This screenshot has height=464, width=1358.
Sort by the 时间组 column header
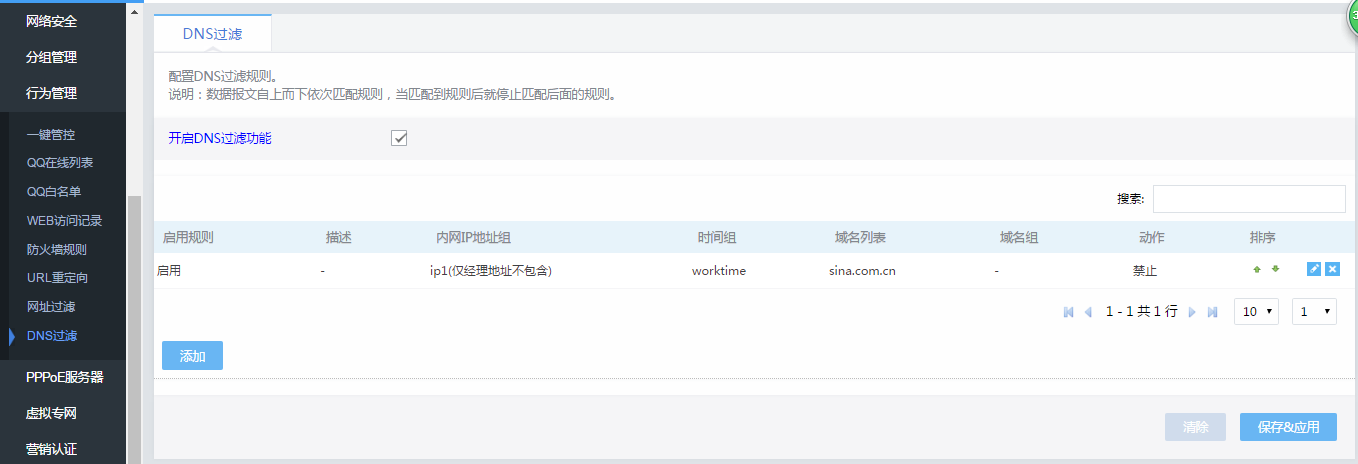[717, 238]
